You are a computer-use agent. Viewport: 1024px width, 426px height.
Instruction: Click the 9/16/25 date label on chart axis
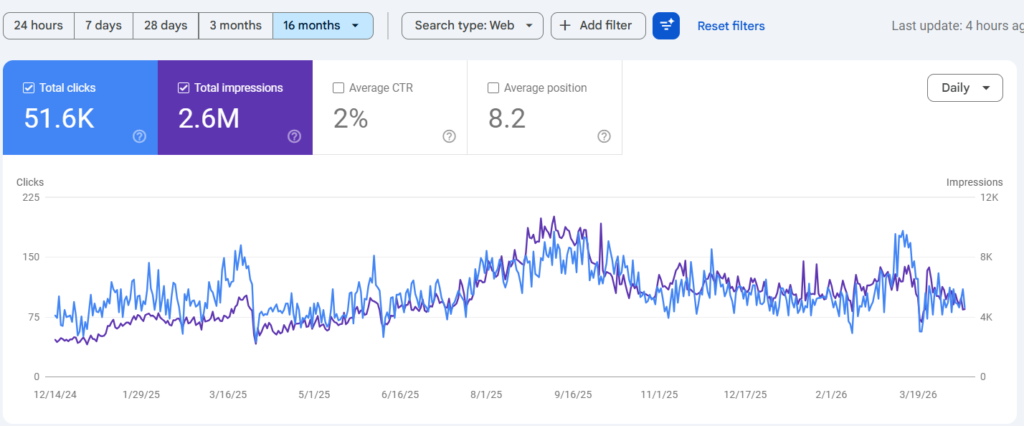tap(574, 394)
